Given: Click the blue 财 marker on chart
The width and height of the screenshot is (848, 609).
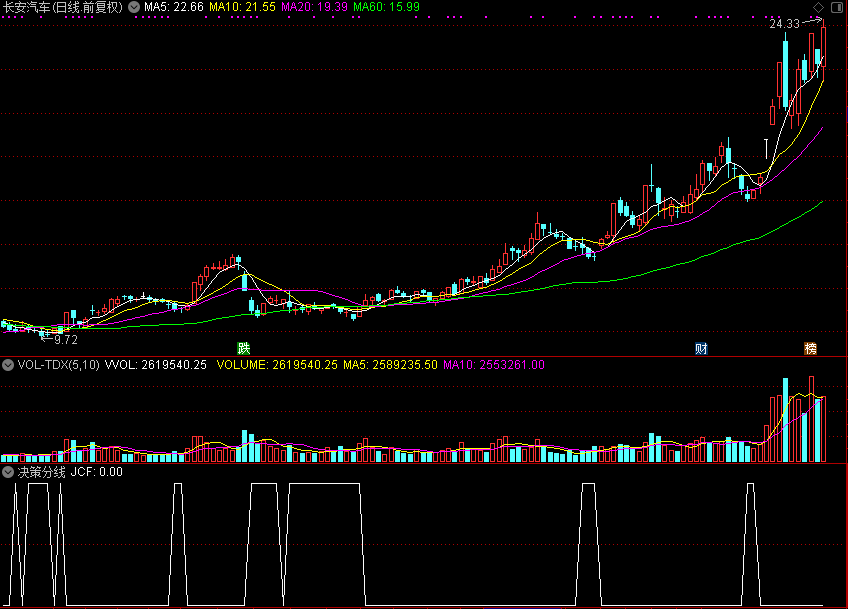Looking at the screenshot, I should [x=701, y=348].
